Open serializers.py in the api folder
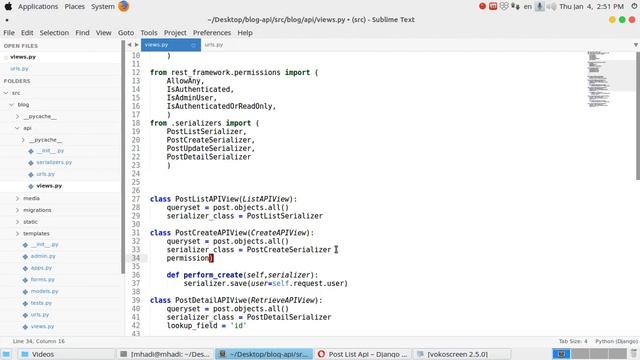Image resolution: width=640 pixels, height=360 pixels. coord(54,162)
